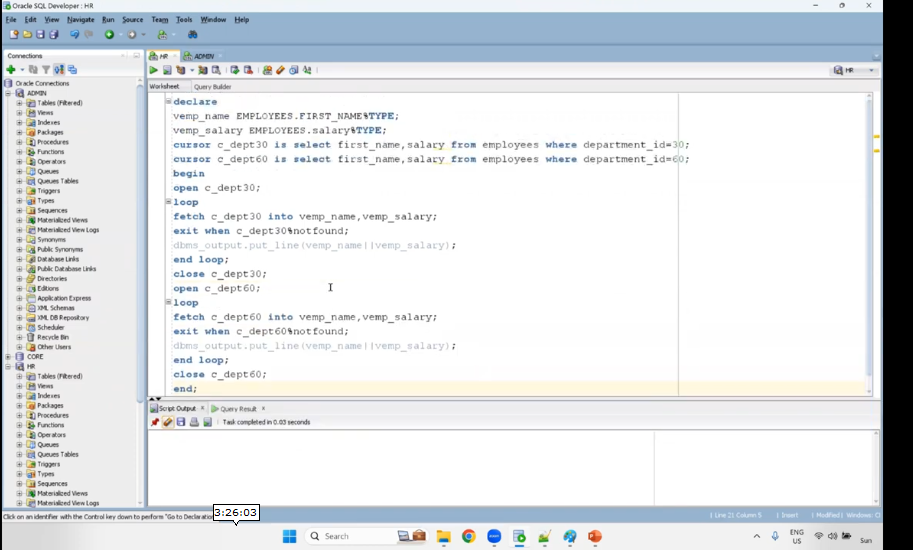Open the Source menu
The height and width of the screenshot is (550, 913).
(132, 20)
